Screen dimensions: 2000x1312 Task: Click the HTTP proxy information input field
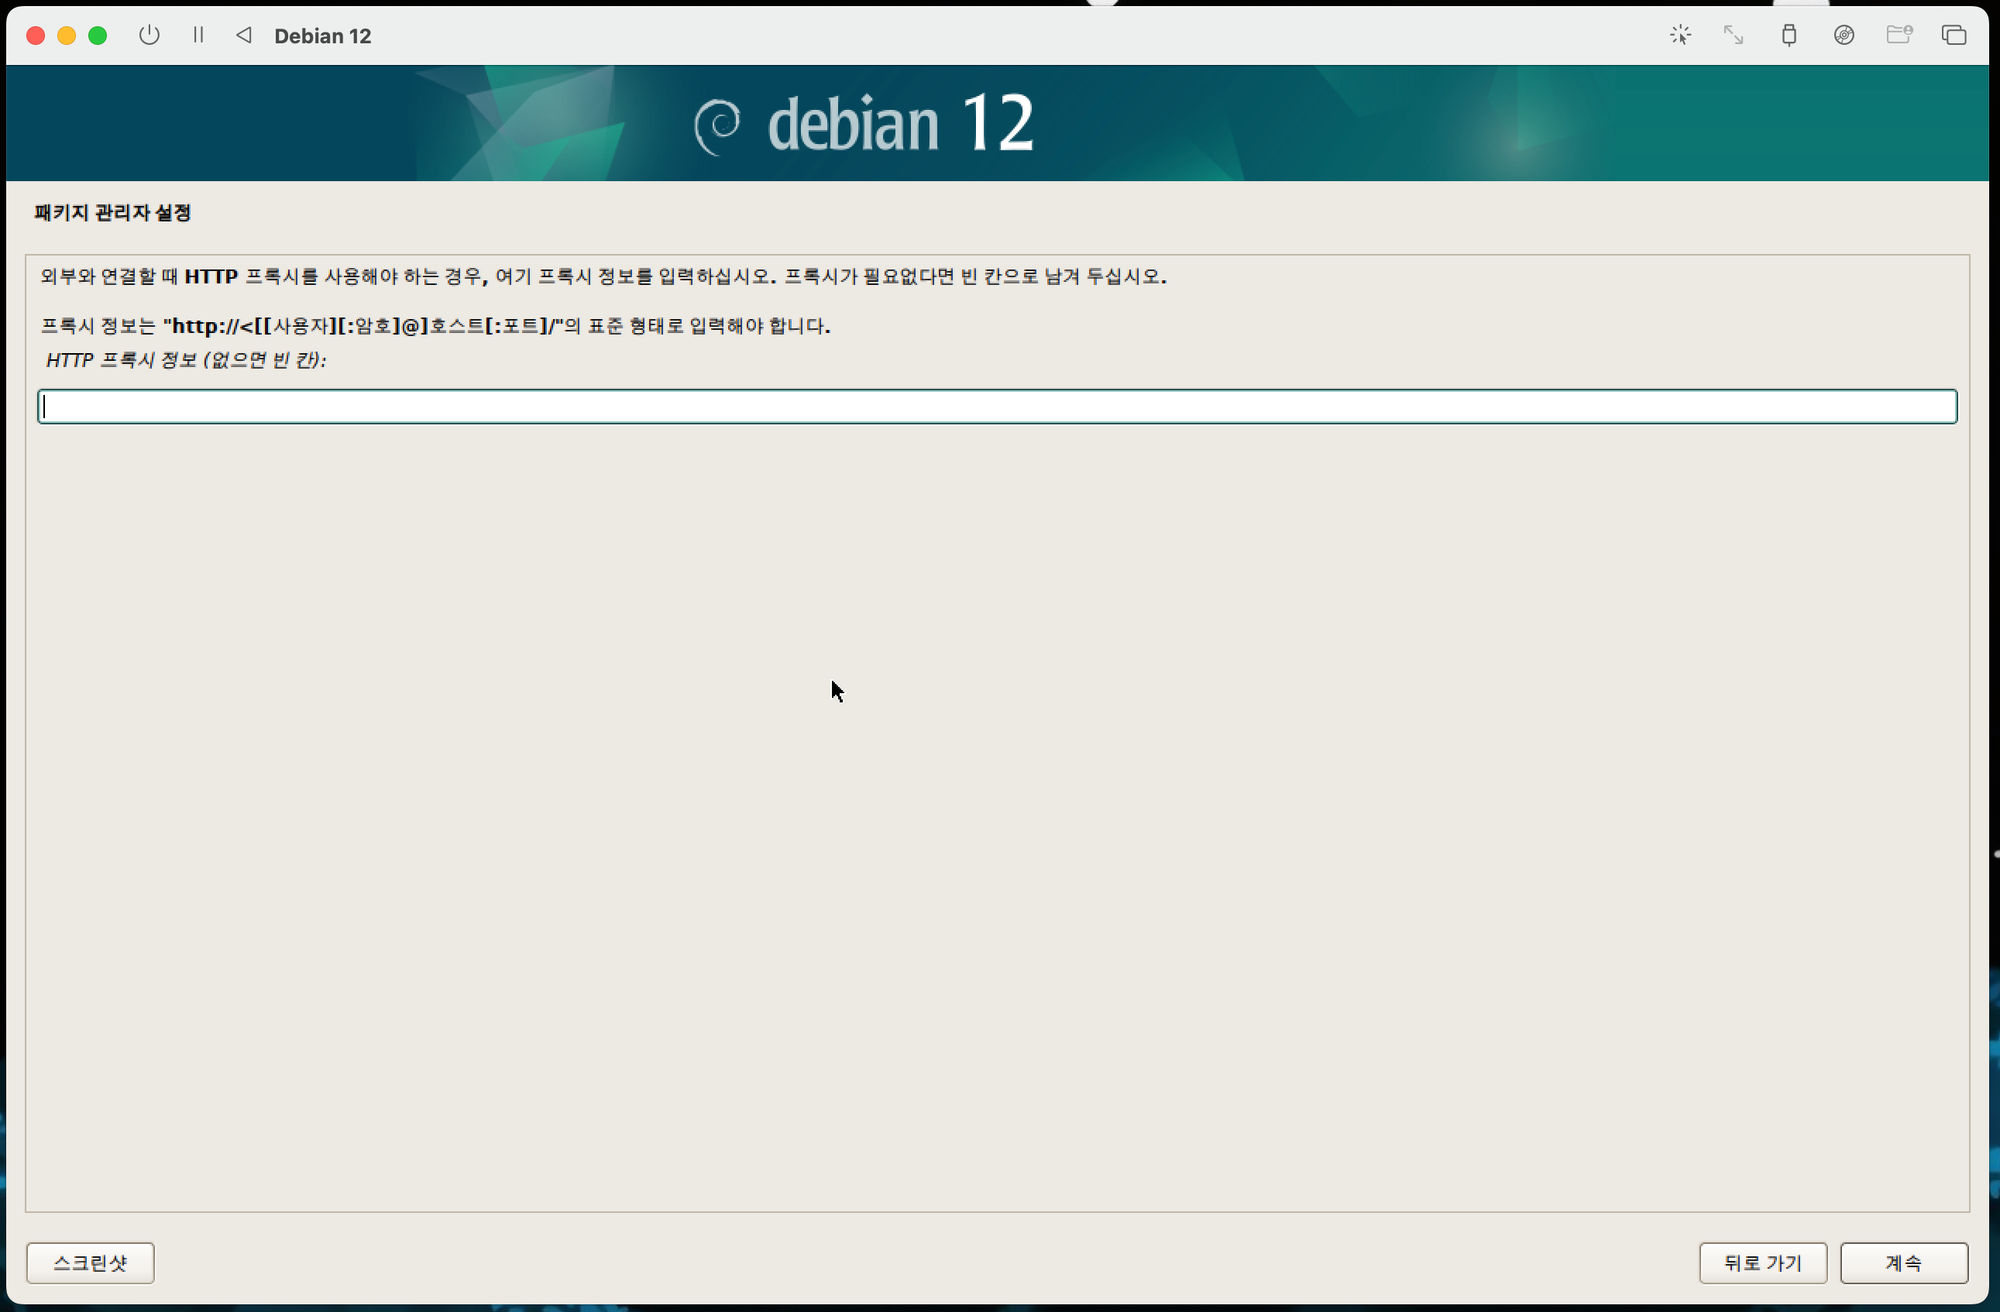[x=997, y=406]
